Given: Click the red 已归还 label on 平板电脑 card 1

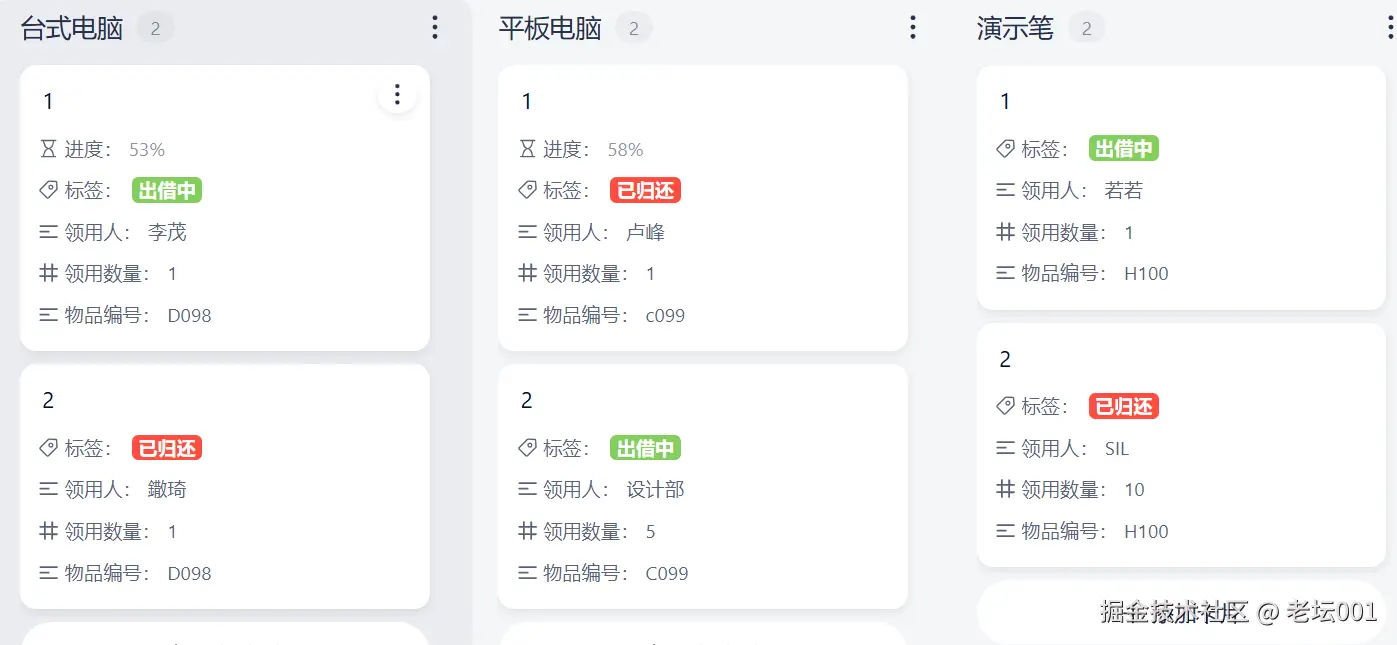Looking at the screenshot, I should (645, 190).
